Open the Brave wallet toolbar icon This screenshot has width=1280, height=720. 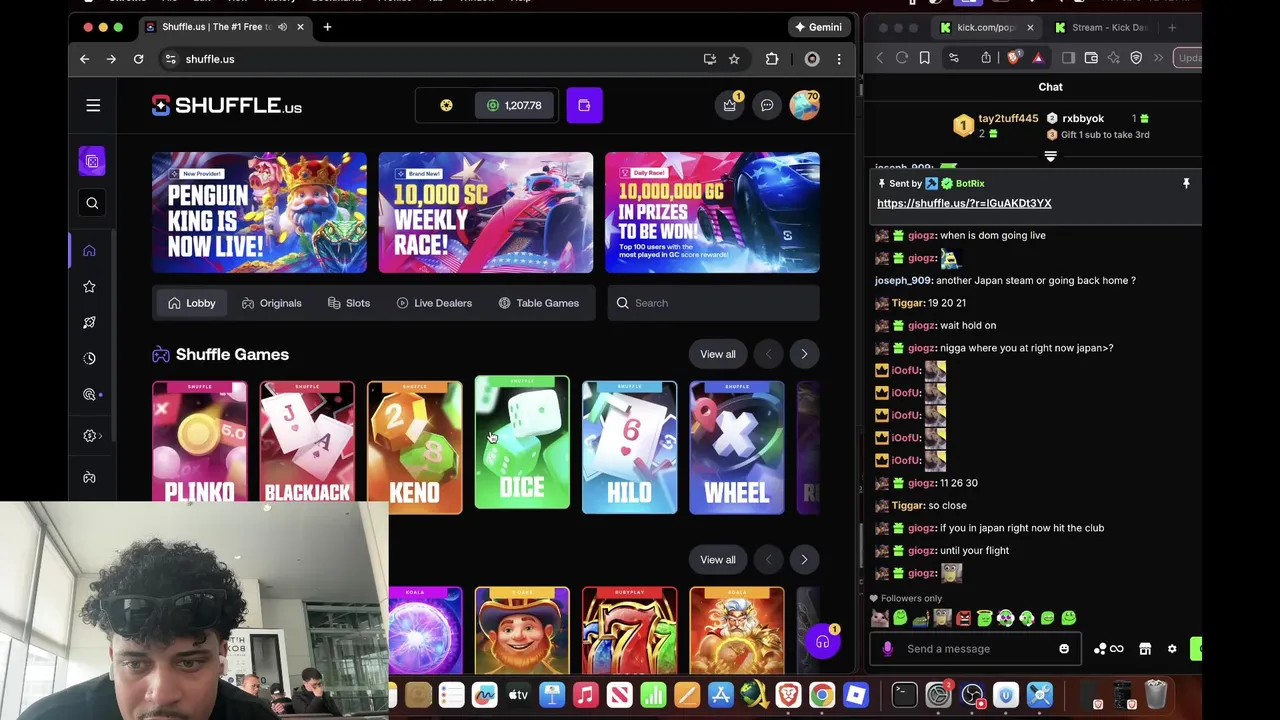(x=1091, y=58)
